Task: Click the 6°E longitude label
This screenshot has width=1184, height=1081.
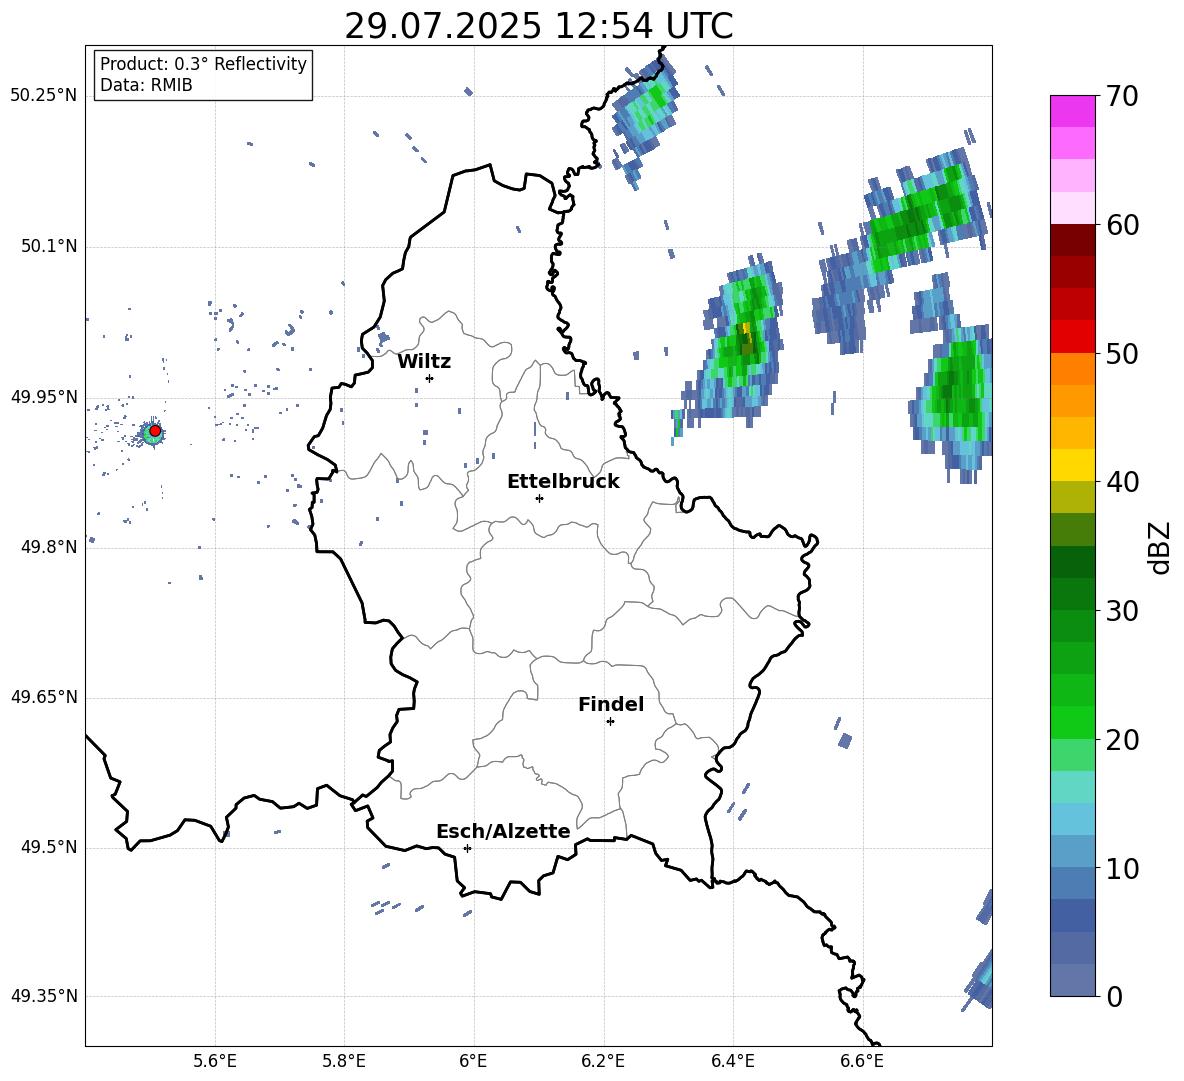Action: pyautogui.click(x=473, y=1062)
